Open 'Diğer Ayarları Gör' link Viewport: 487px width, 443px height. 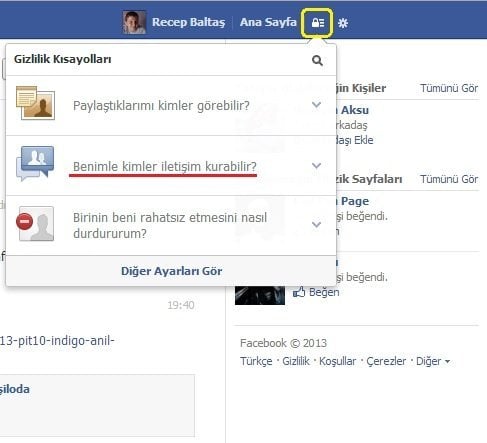point(171,271)
